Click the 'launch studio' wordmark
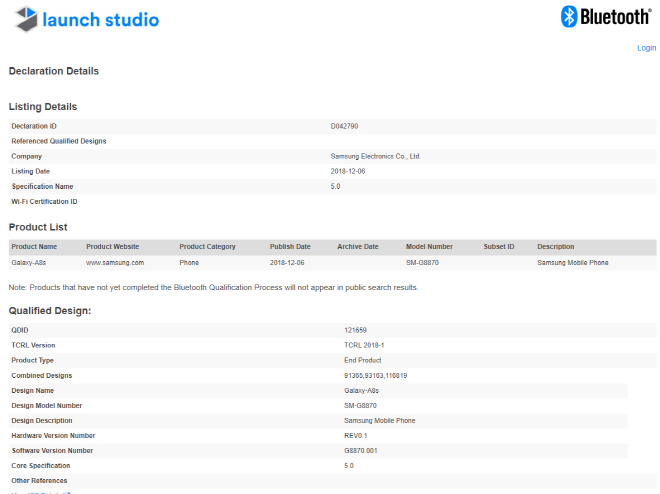The height and width of the screenshot is (494, 660). (101, 20)
